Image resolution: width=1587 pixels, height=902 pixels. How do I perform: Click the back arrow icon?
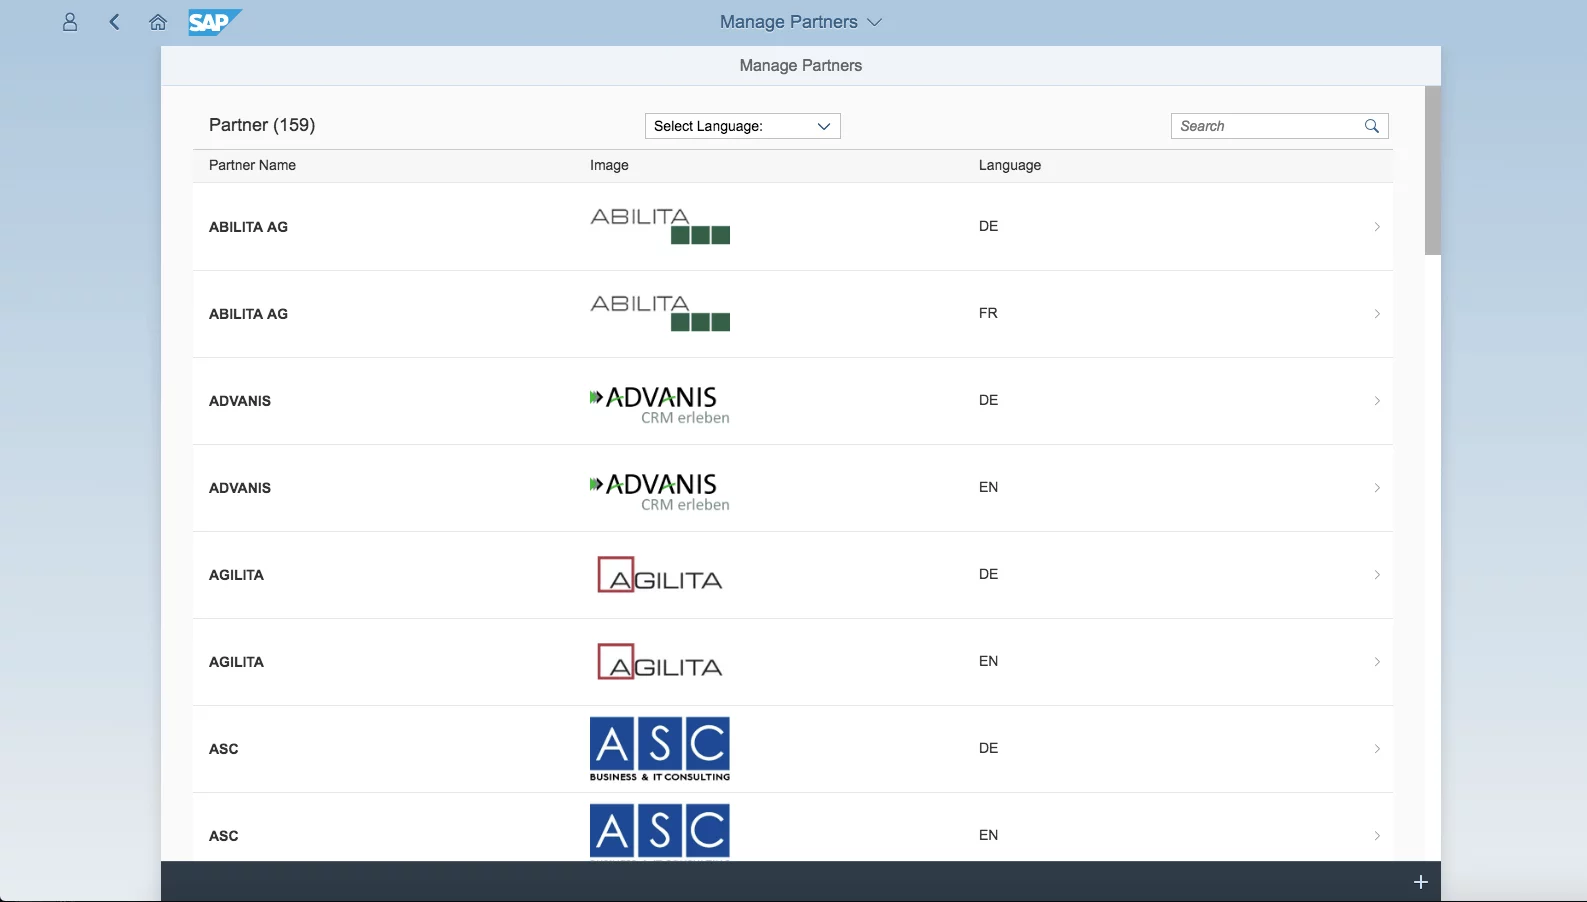click(114, 22)
